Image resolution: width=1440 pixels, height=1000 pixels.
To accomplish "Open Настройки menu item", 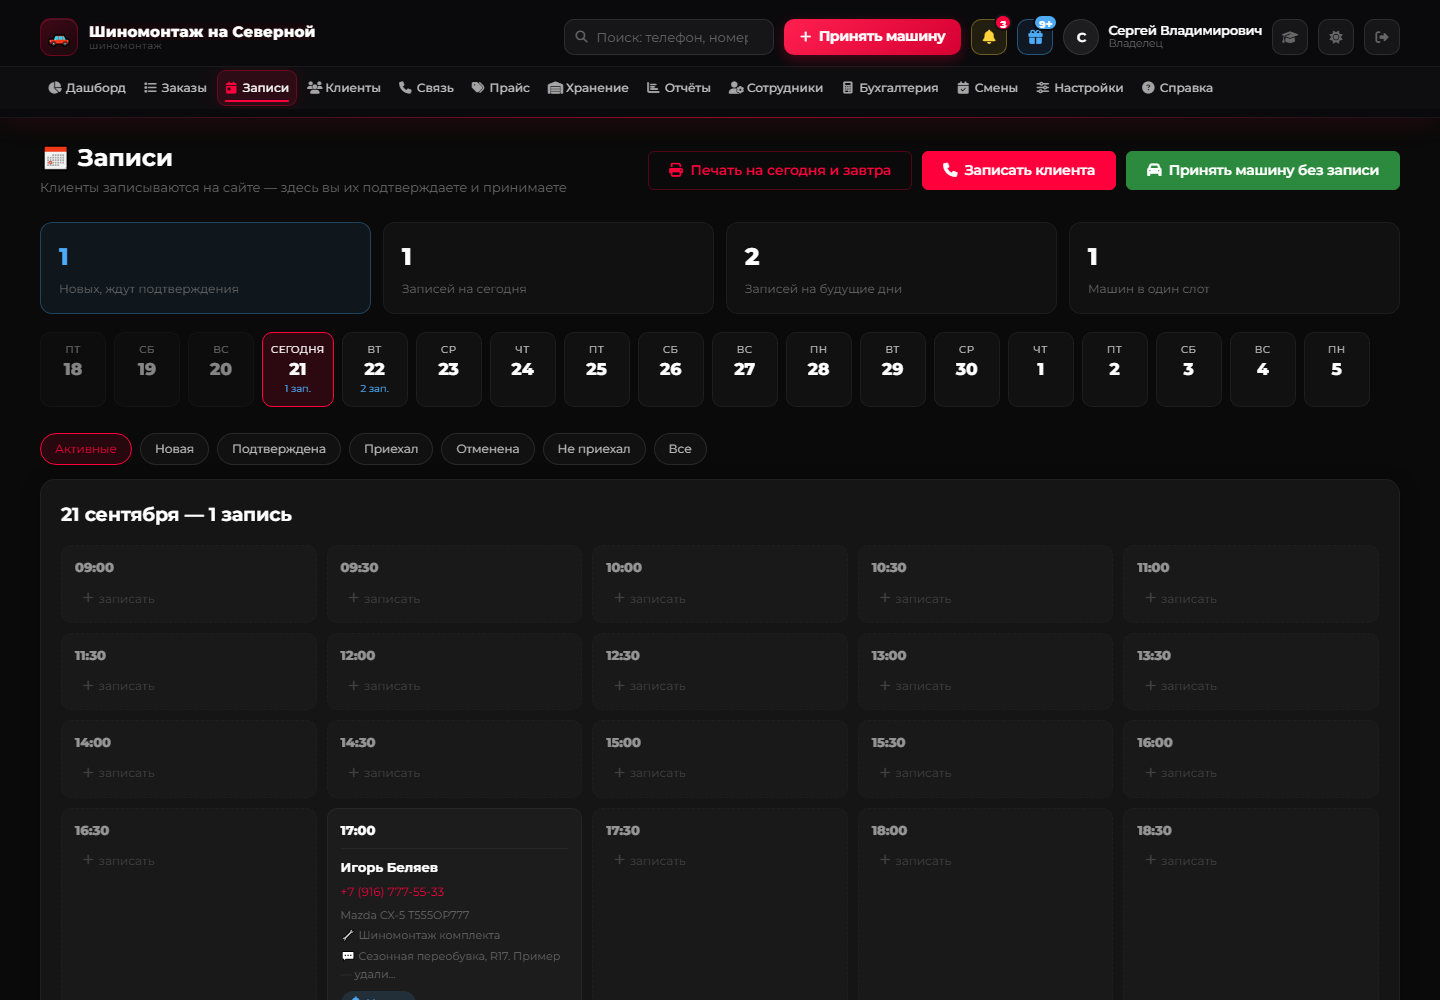I will click(1080, 88).
